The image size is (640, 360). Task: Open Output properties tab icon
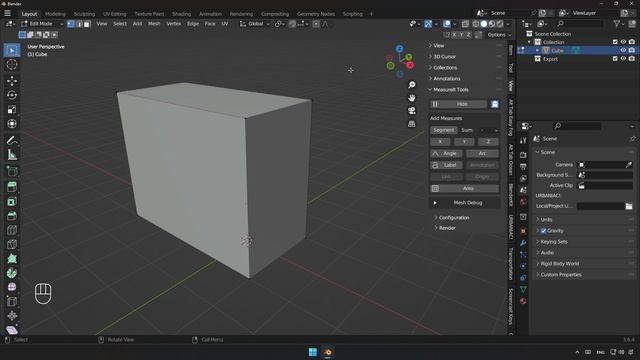click(x=523, y=167)
